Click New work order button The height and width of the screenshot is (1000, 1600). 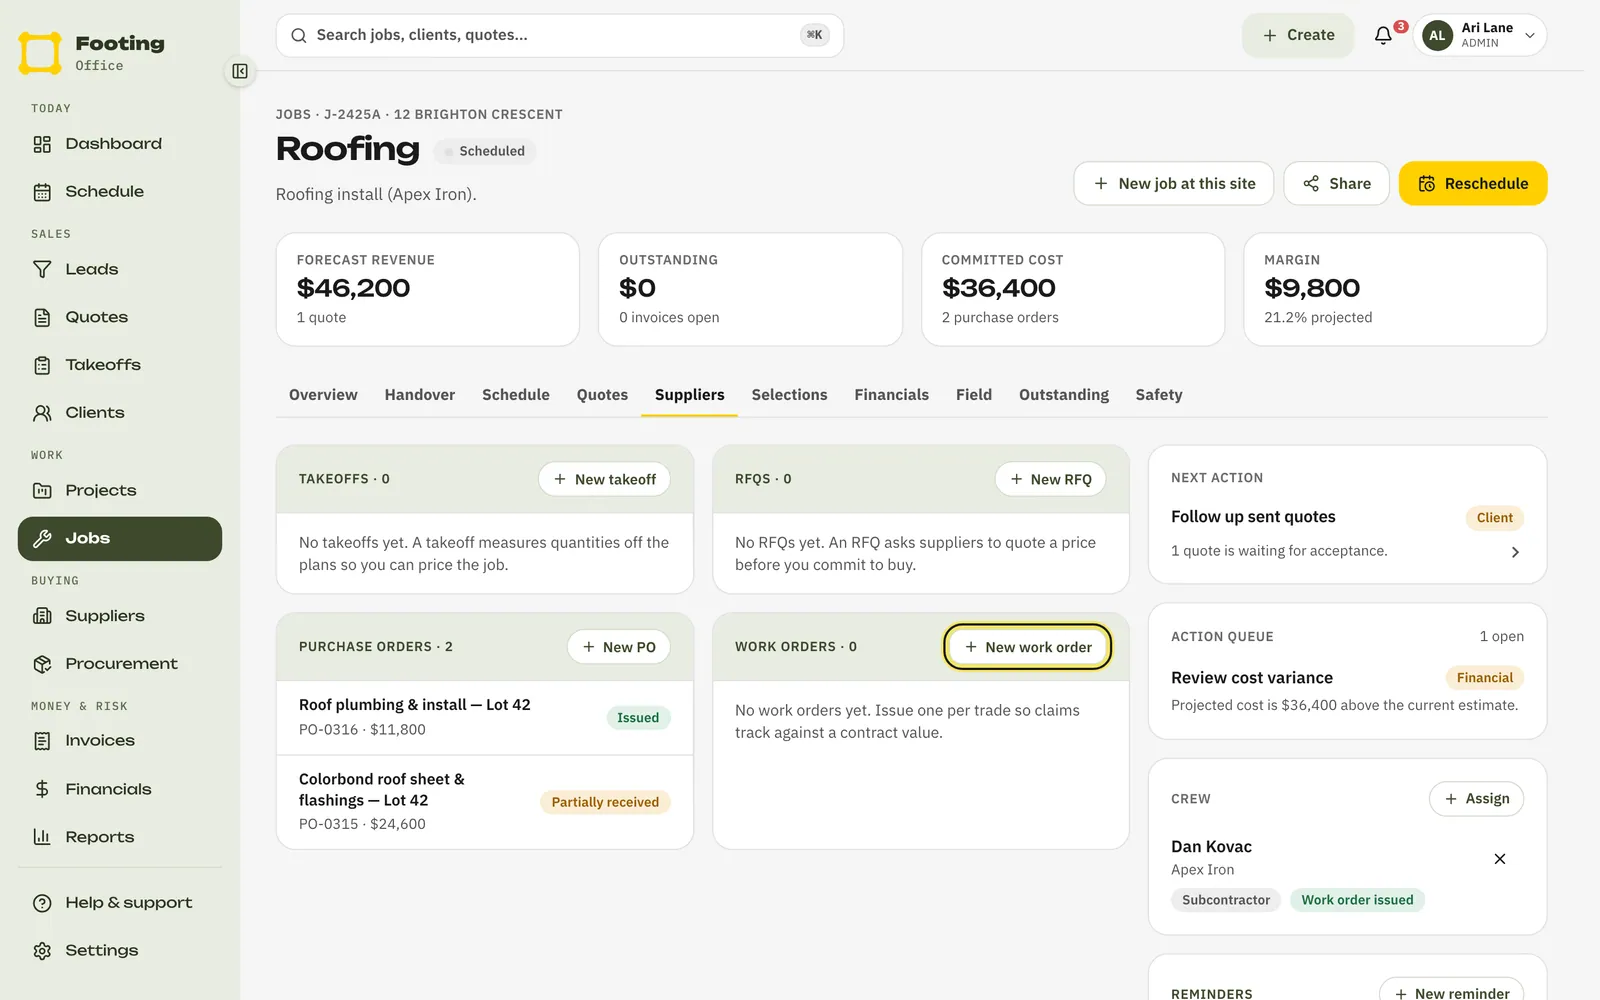[x=1028, y=647]
